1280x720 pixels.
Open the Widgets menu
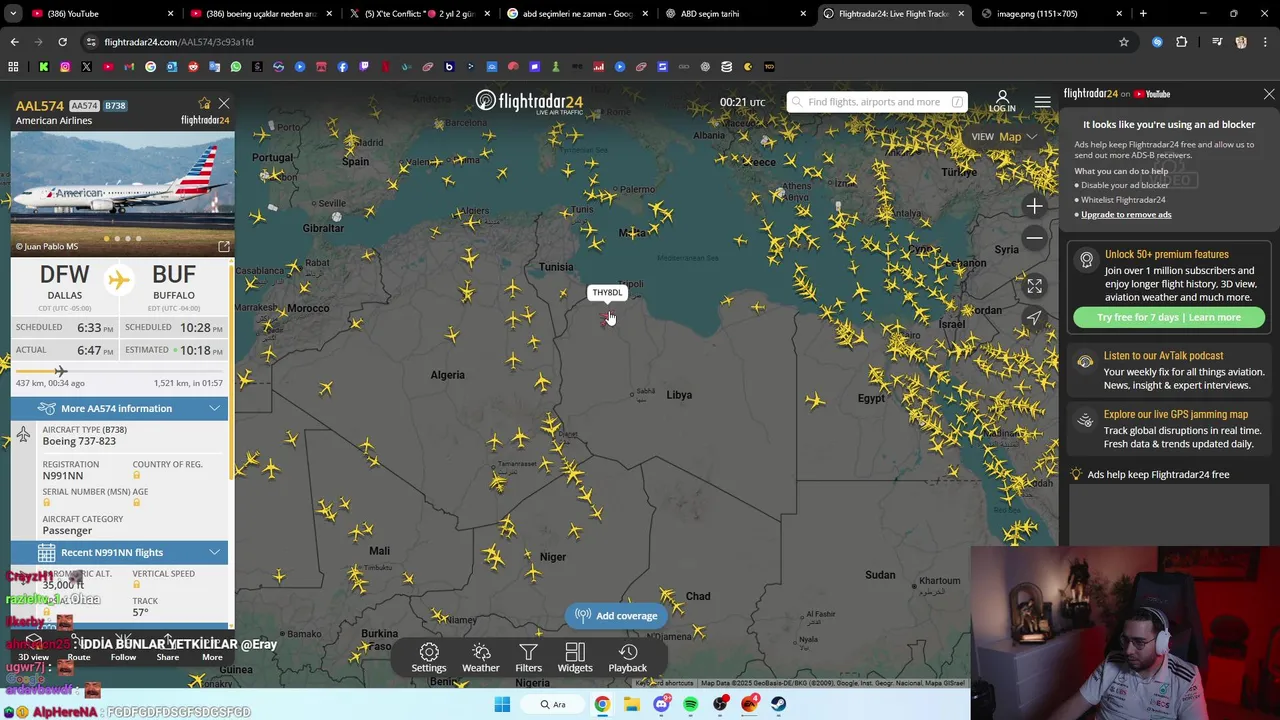(x=575, y=658)
